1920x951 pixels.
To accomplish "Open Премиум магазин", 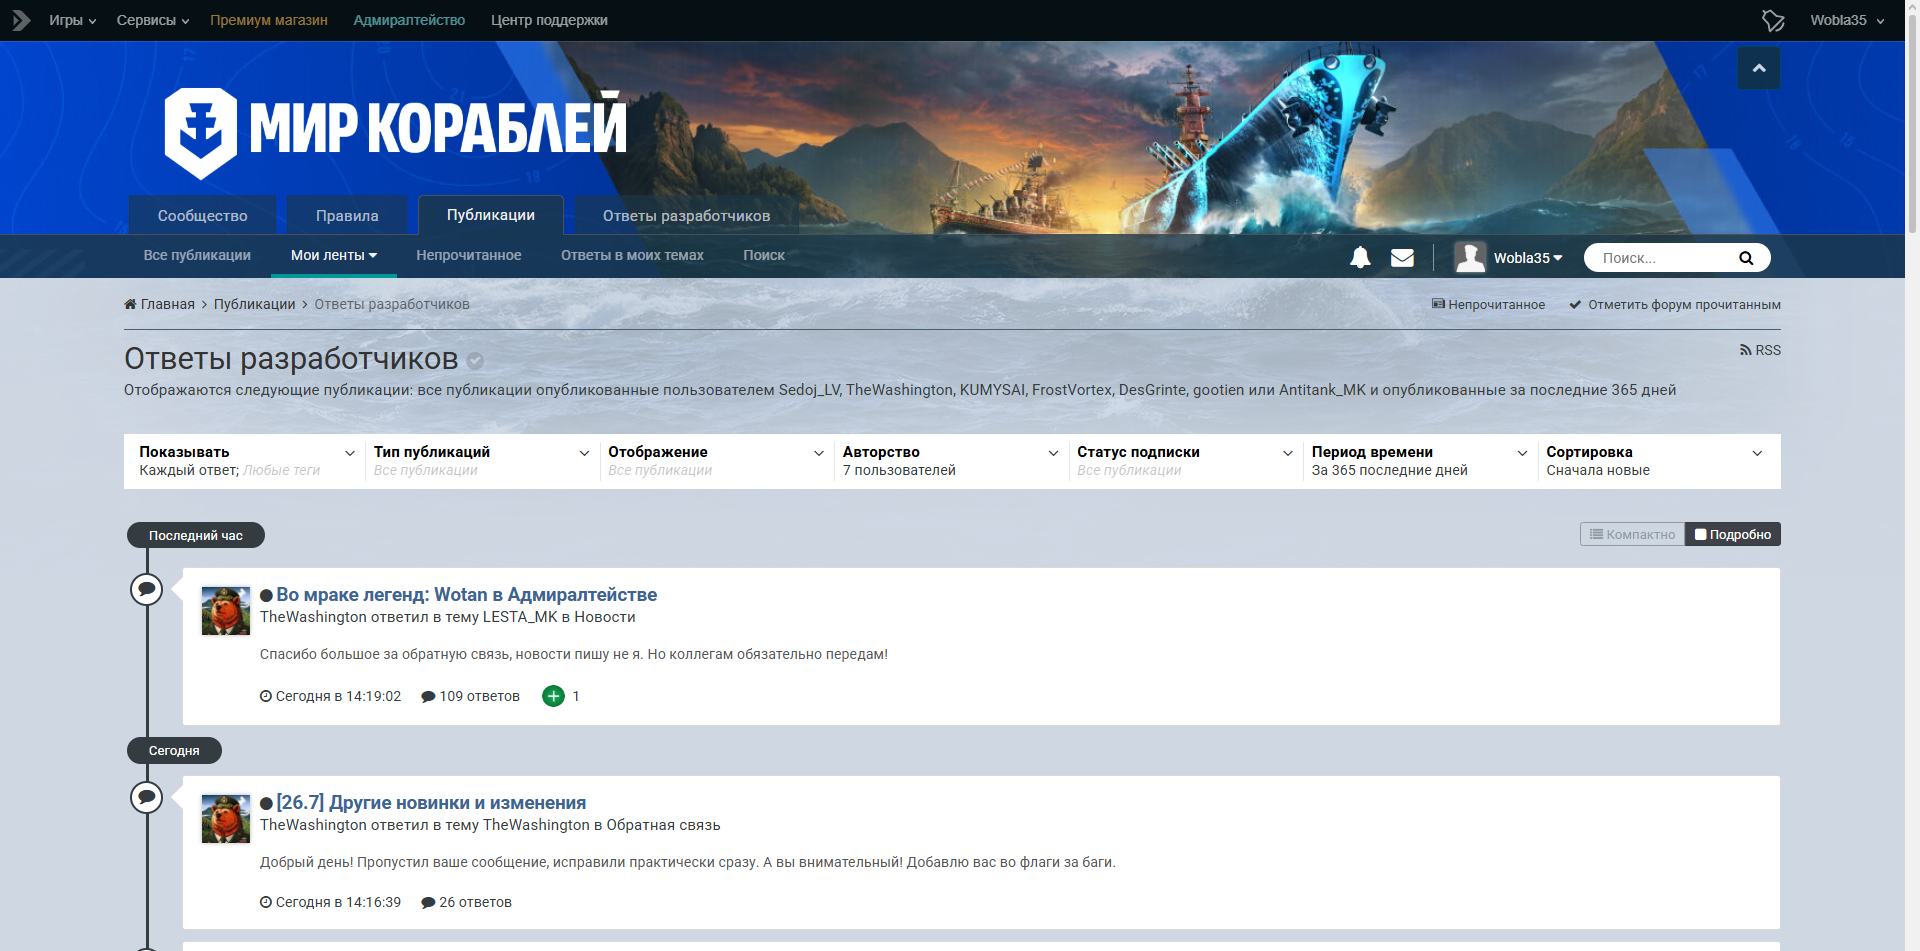I will [269, 20].
